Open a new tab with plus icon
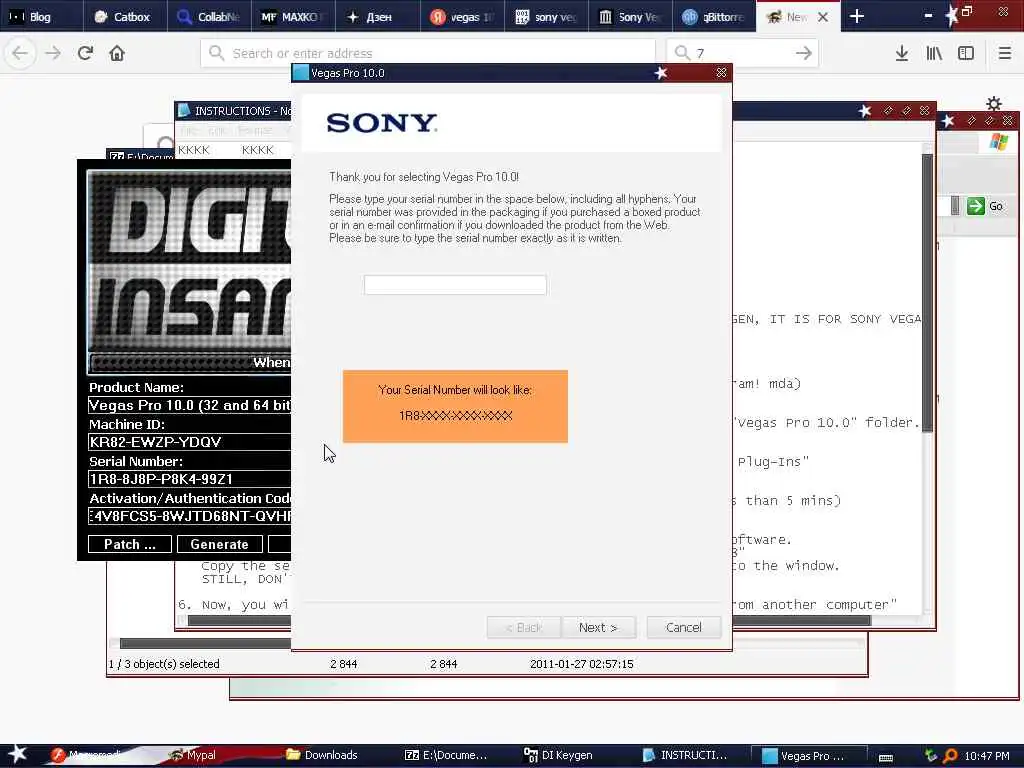The height and width of the screenshot is (768, 1024). (857, 16)
